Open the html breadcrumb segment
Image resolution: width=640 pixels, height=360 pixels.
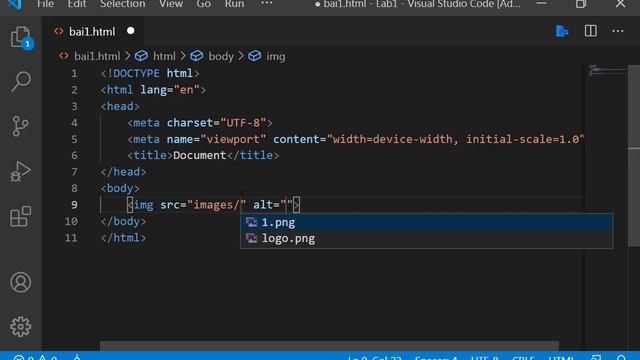pos(164,56)
